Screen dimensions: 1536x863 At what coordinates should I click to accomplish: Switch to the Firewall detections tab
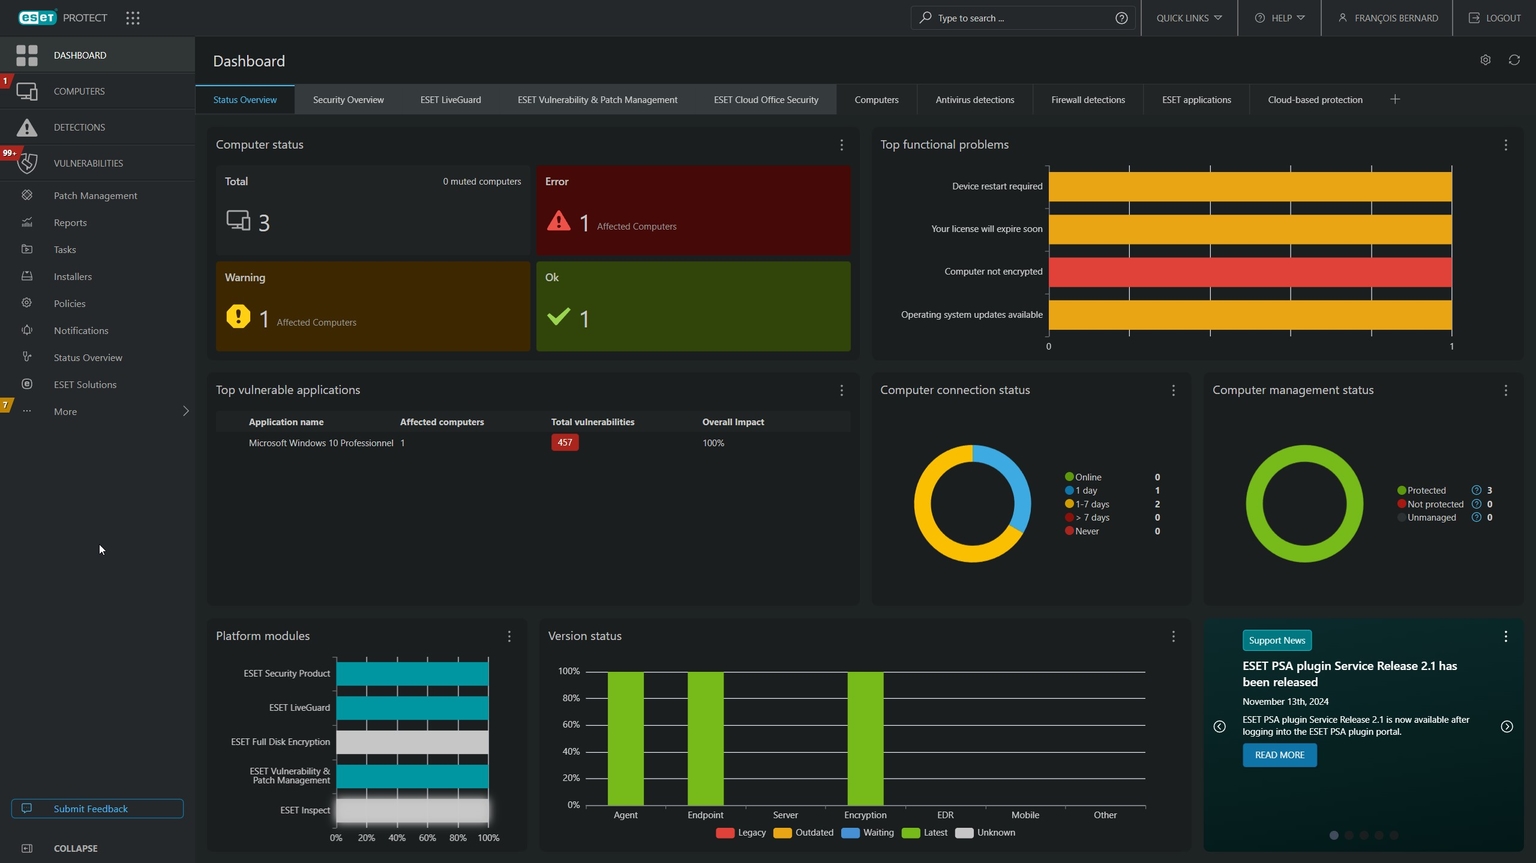point(1088,100)
